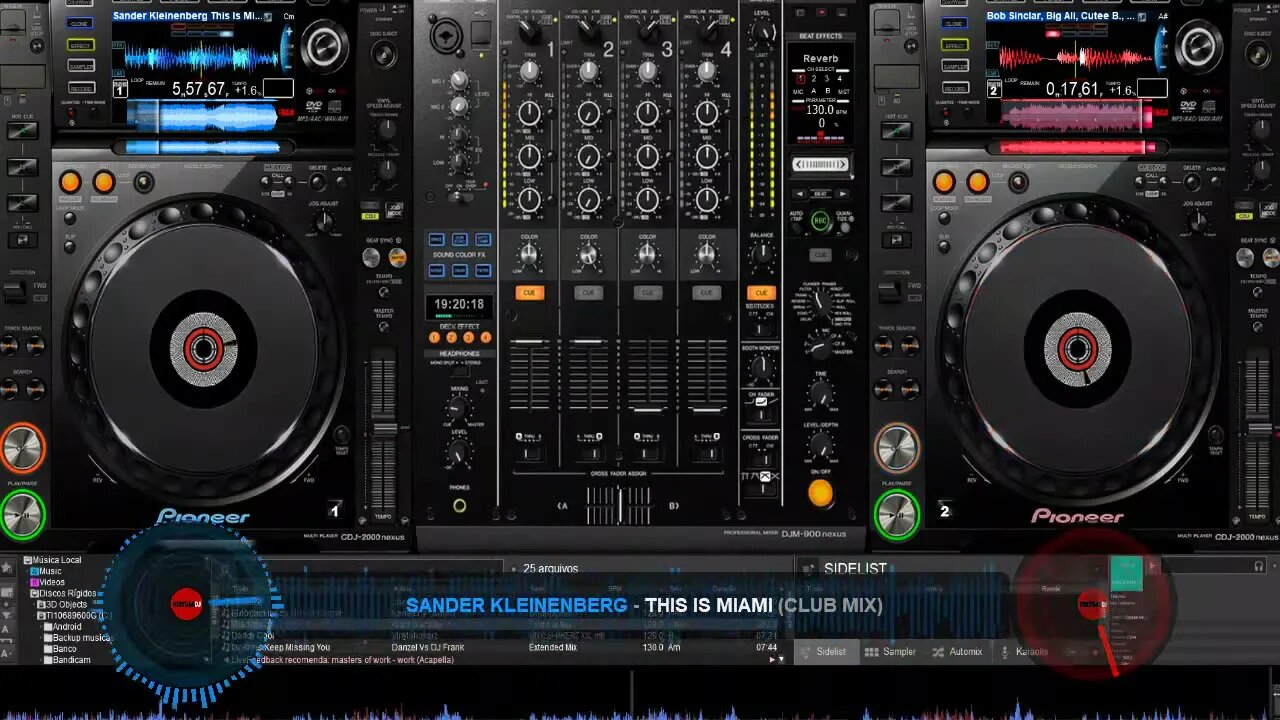
Task: Trigger Hot Cue B on deck 1
Action: [22, 167]
